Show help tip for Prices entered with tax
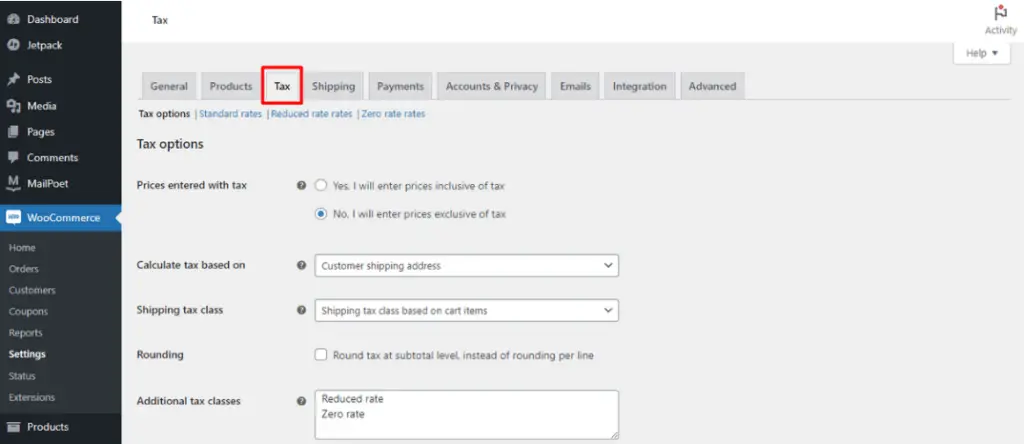The width and height of the screenshot is (1024, 444). point(301,185)
